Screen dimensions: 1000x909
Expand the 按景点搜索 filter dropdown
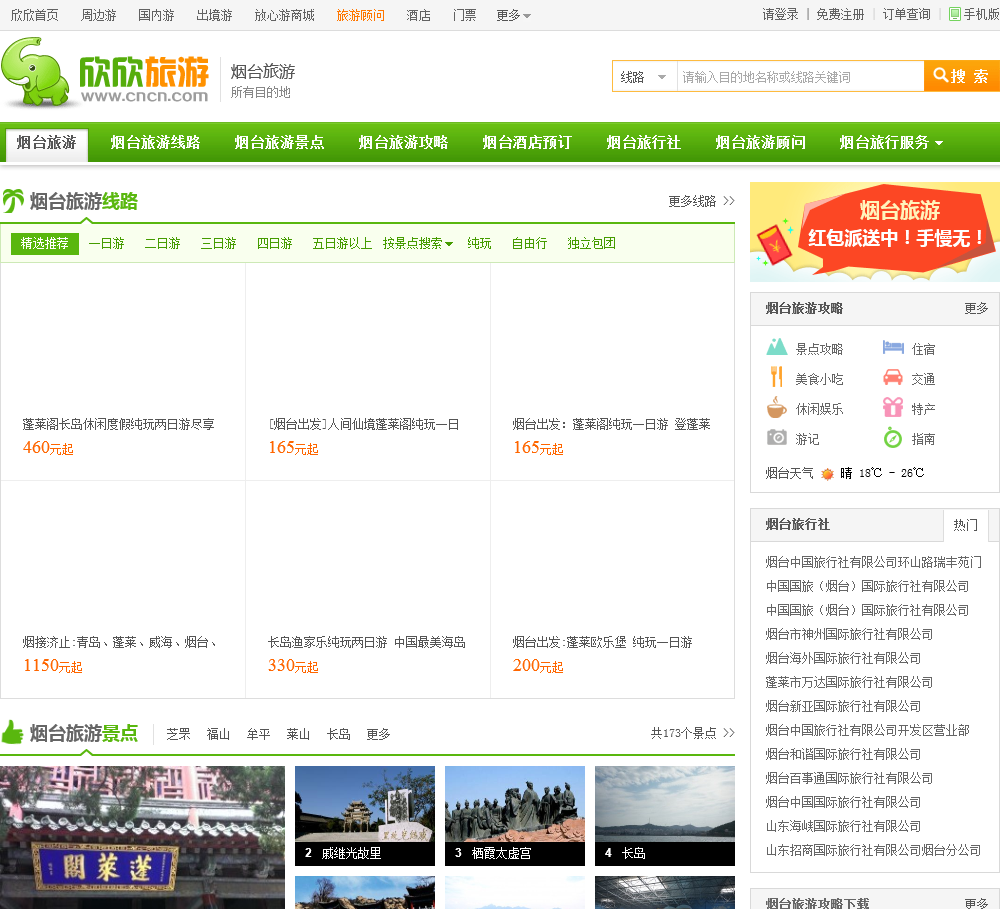[417, 243]
